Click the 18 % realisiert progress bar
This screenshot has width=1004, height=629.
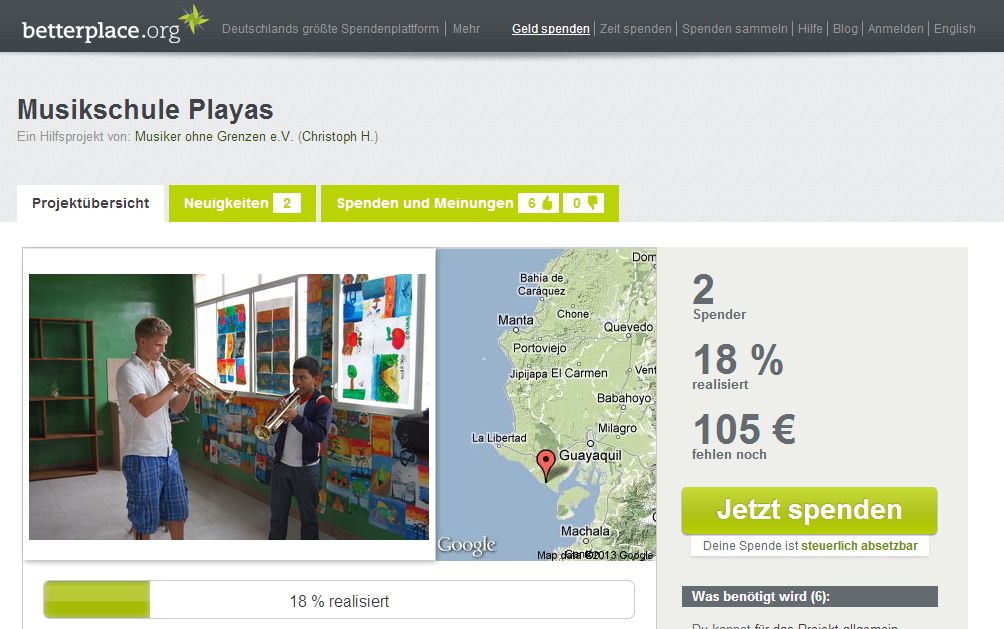pos(339,600)
